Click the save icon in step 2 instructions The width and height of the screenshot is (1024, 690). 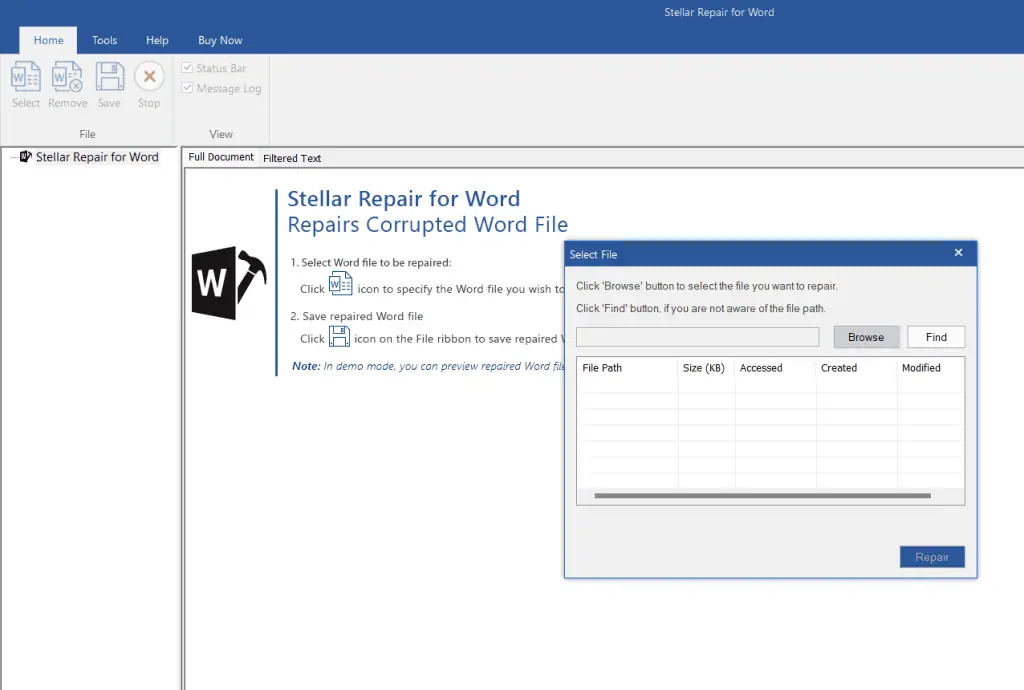(340, 337)
